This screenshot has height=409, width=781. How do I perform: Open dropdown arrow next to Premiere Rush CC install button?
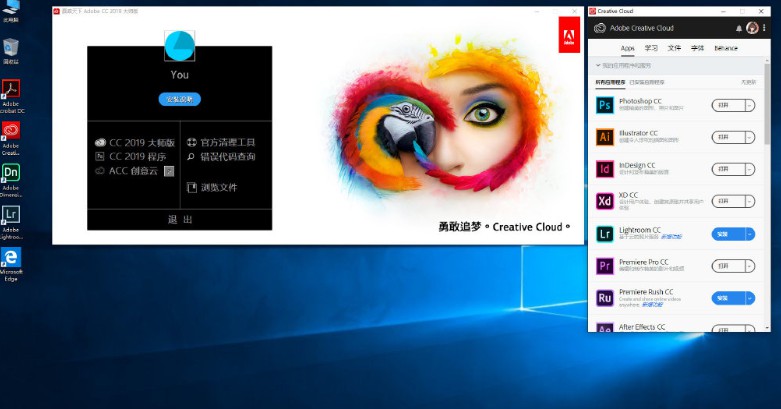pos(750,298)
